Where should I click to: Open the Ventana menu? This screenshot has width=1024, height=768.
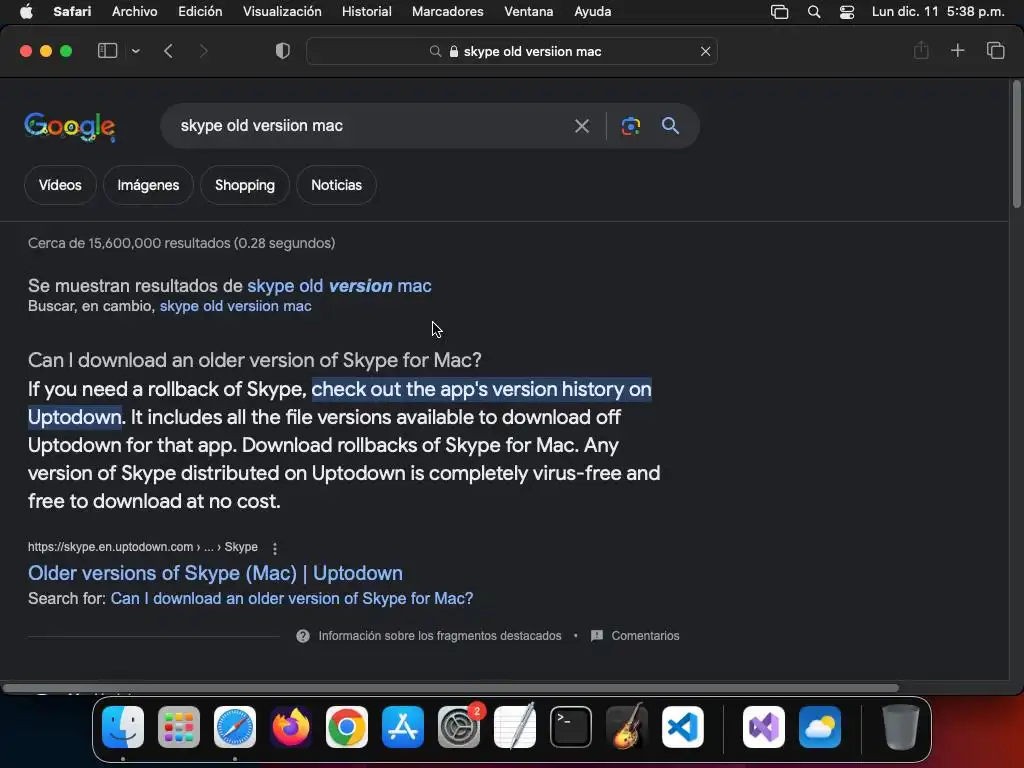[528, 11]
